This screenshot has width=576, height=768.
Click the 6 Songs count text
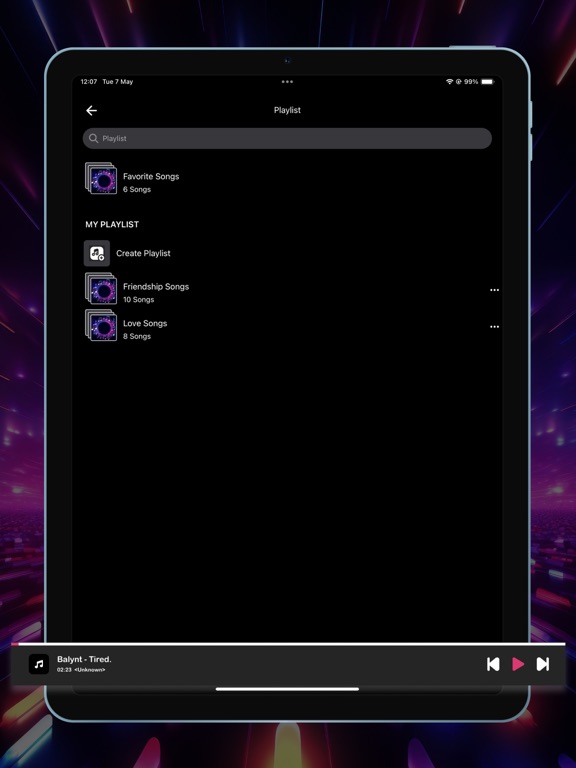pos(137,190)
